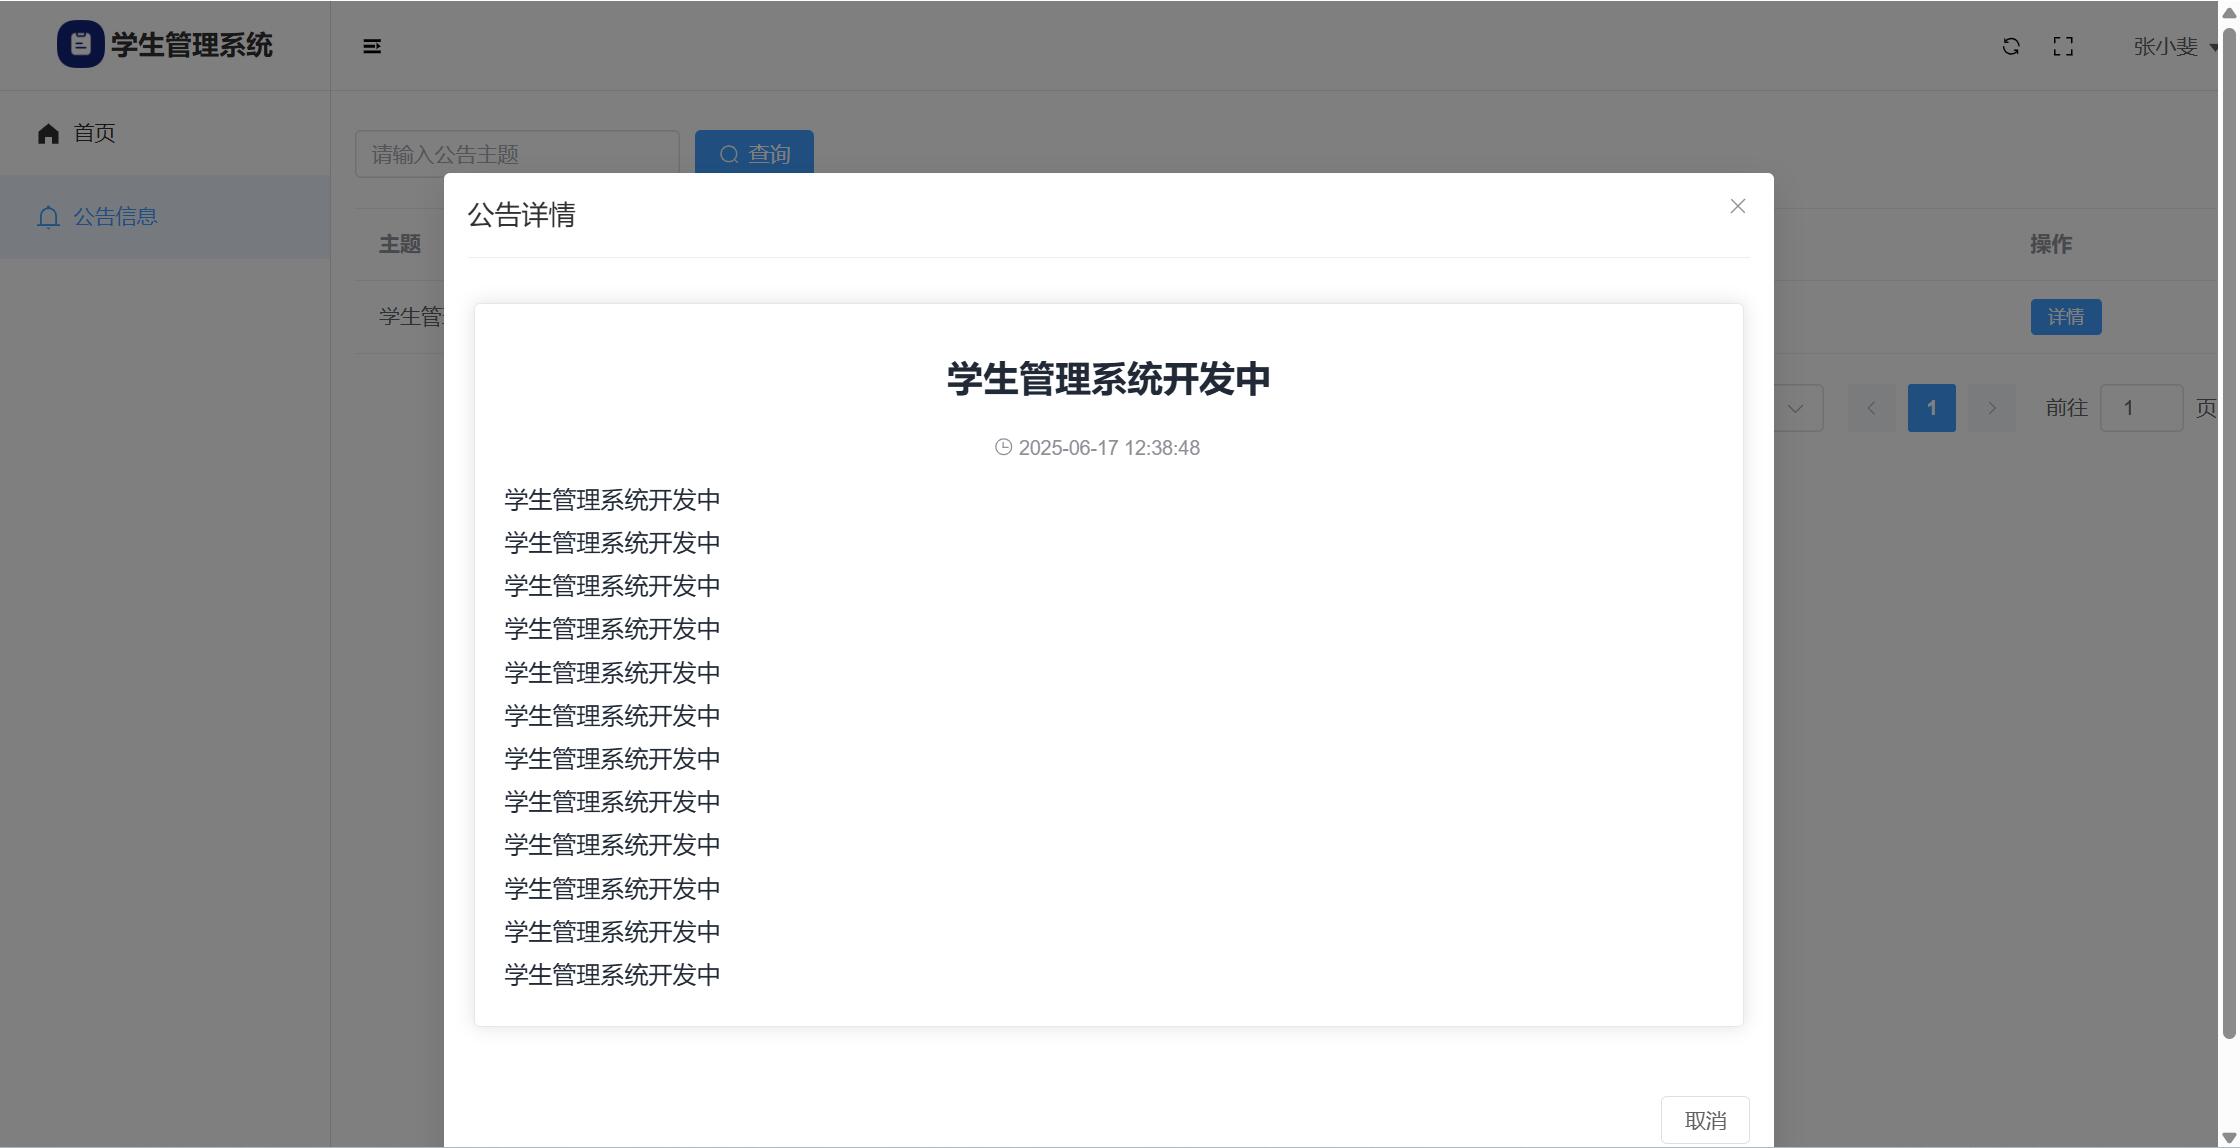This screenshot has height=1148, width=2240.
Task: Go to next page arrow
Action: point(1991,408)
